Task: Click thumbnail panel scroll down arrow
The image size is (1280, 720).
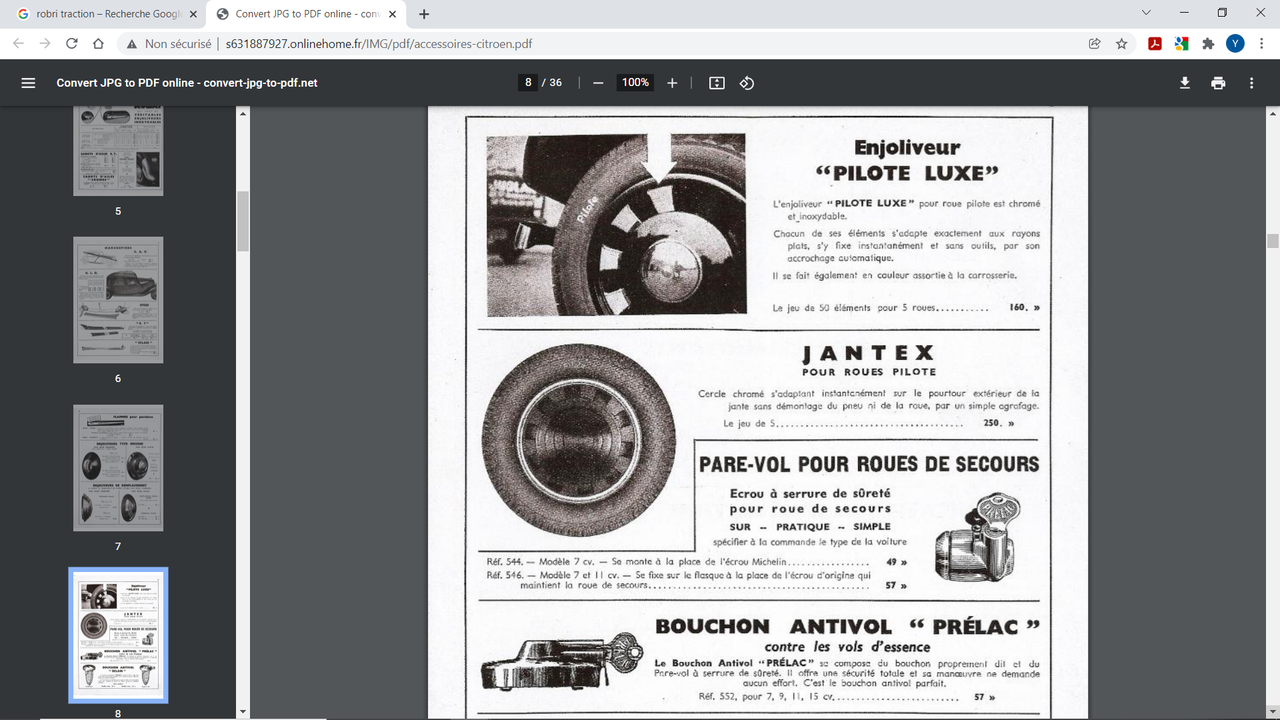Action: 243,712
